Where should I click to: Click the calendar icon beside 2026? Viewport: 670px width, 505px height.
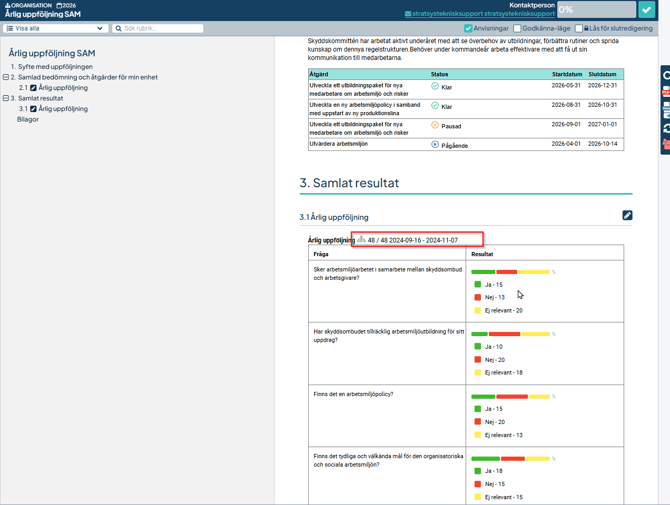pyautogui.click(x=59, y=6)
